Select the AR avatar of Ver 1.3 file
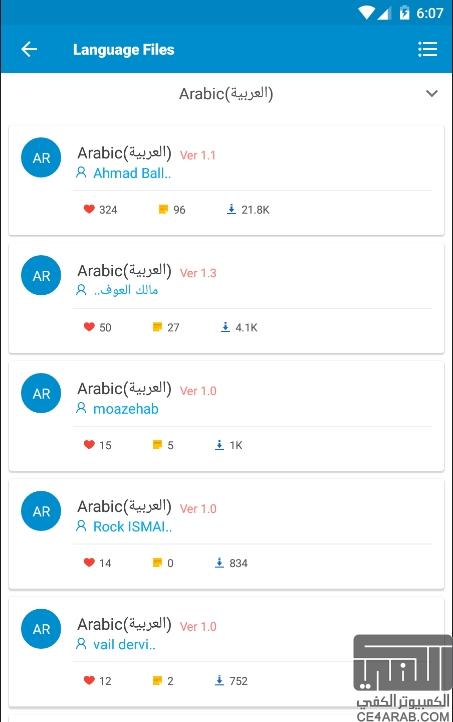The height and width of the screenshot is (722, 453). (41, 275)
